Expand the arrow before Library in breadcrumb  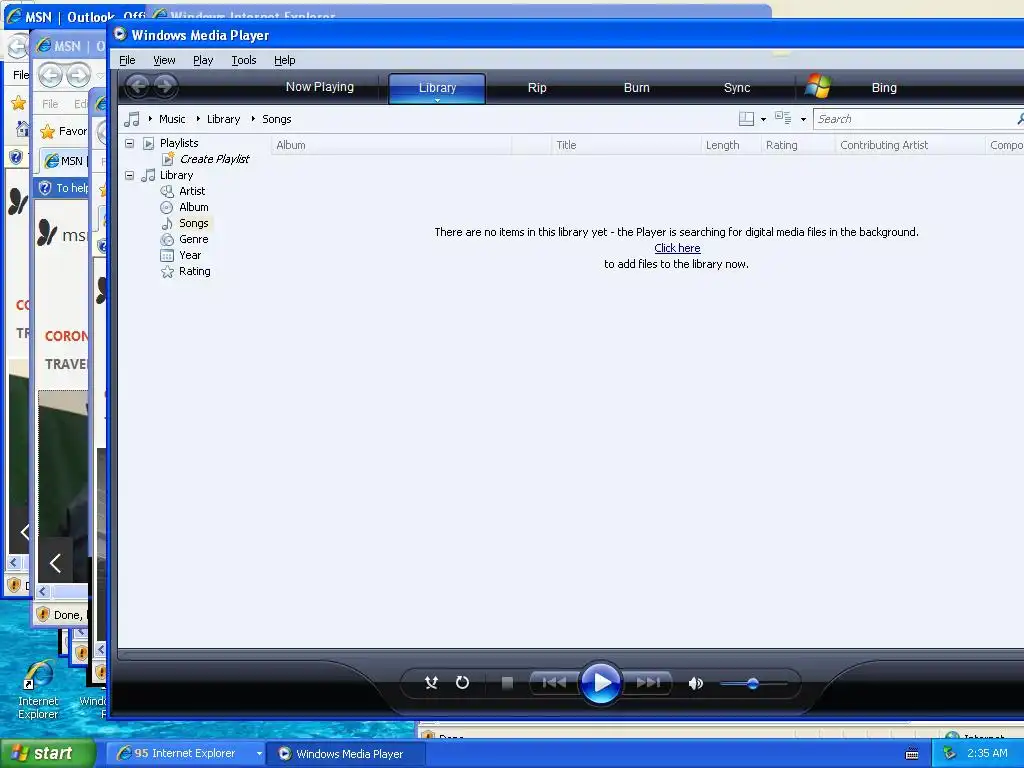pos(198,119)
